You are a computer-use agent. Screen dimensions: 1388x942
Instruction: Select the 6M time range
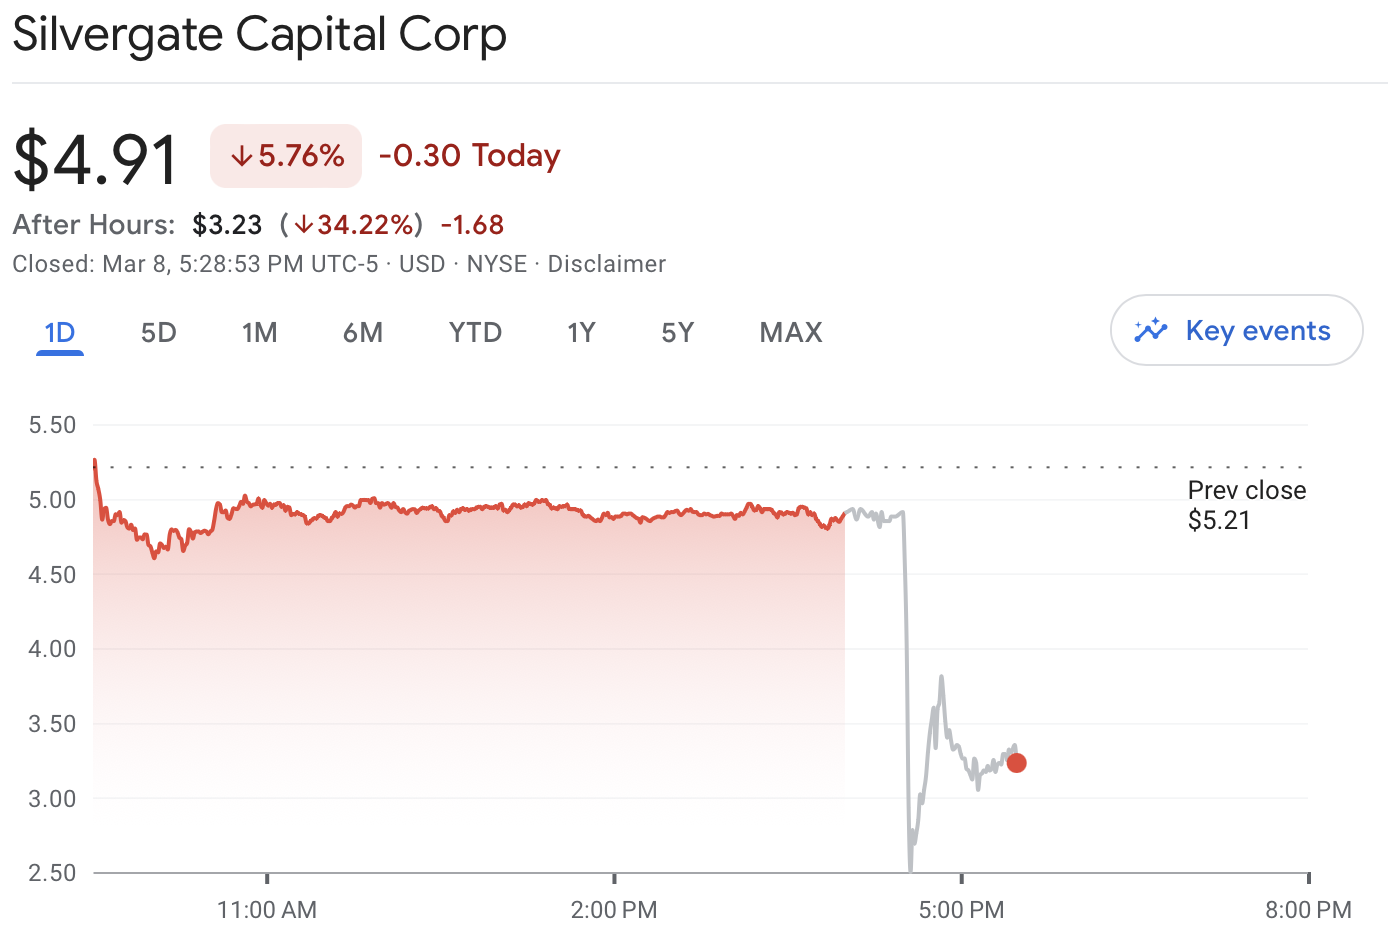click(363, 332)
